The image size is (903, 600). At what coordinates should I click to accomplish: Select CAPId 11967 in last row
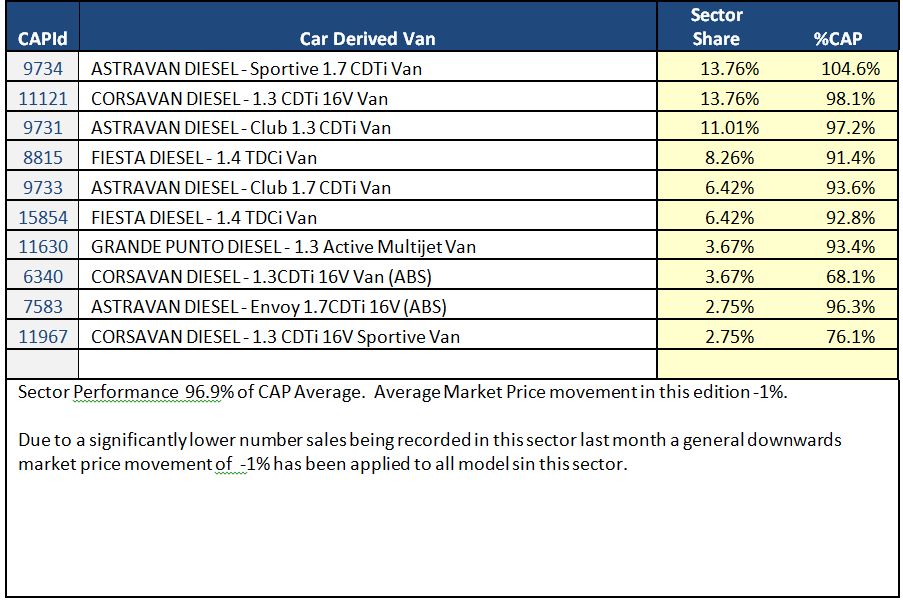(43, 336)
